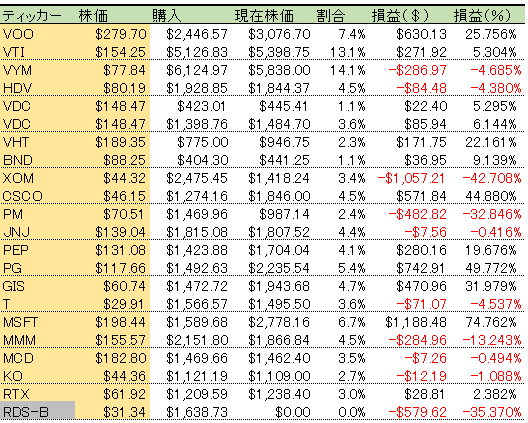Click the VOO stock price $279.70
Image resolution: width=528 pixels, height=423 pixels.
coord(121,34)
